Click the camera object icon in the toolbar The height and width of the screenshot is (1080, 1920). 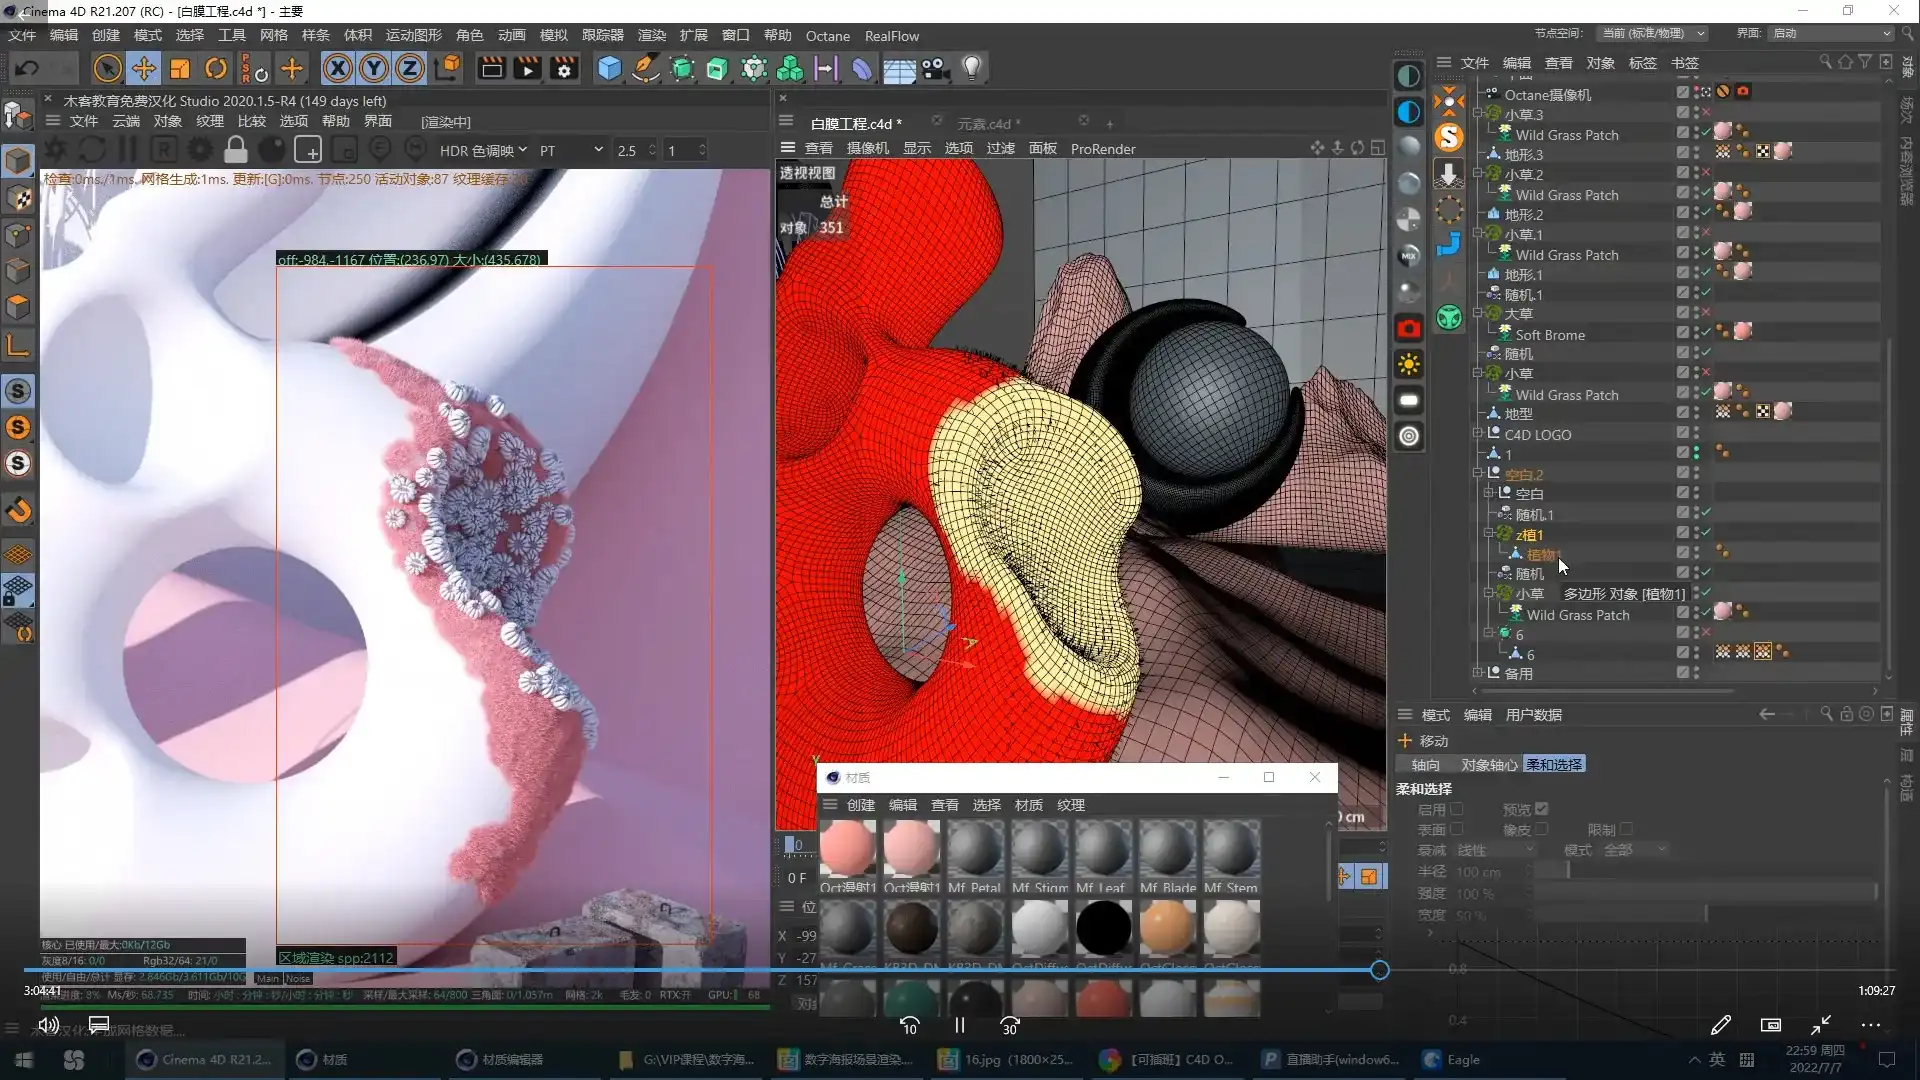pyautogui.click(x=936, y=68)
